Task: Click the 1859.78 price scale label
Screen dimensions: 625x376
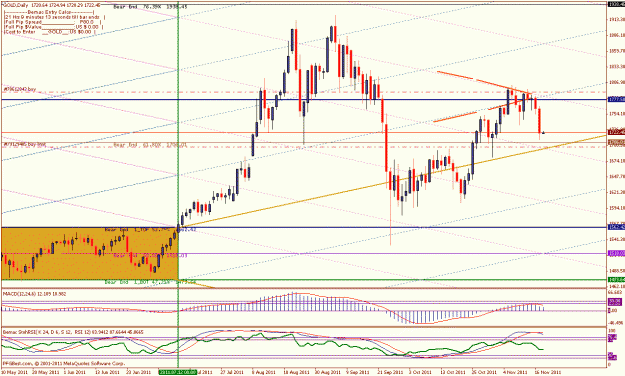Action: point(617,51)
